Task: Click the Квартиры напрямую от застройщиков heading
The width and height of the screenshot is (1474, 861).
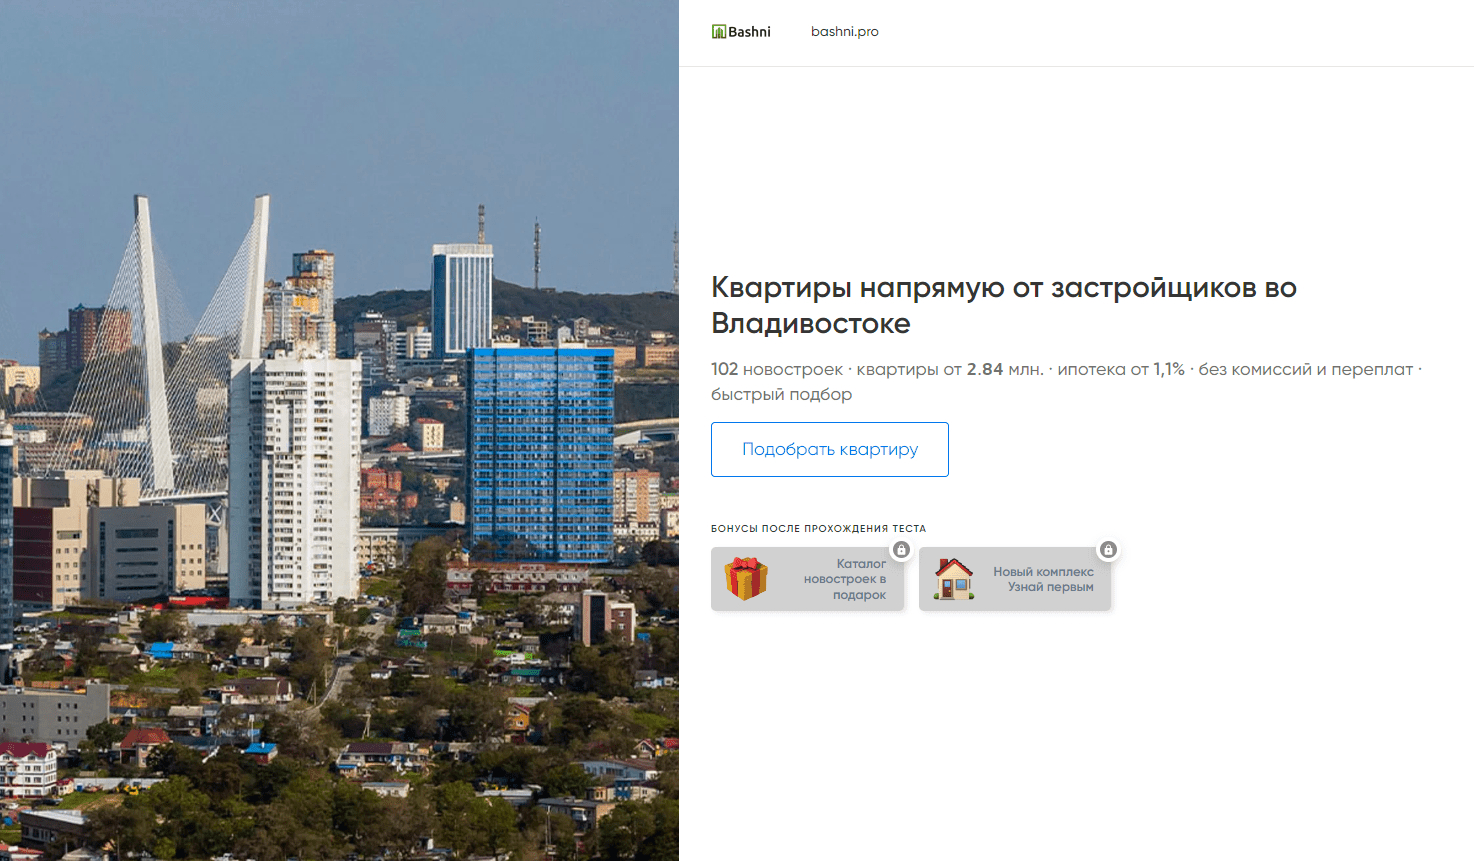Action: (1004, 305)
